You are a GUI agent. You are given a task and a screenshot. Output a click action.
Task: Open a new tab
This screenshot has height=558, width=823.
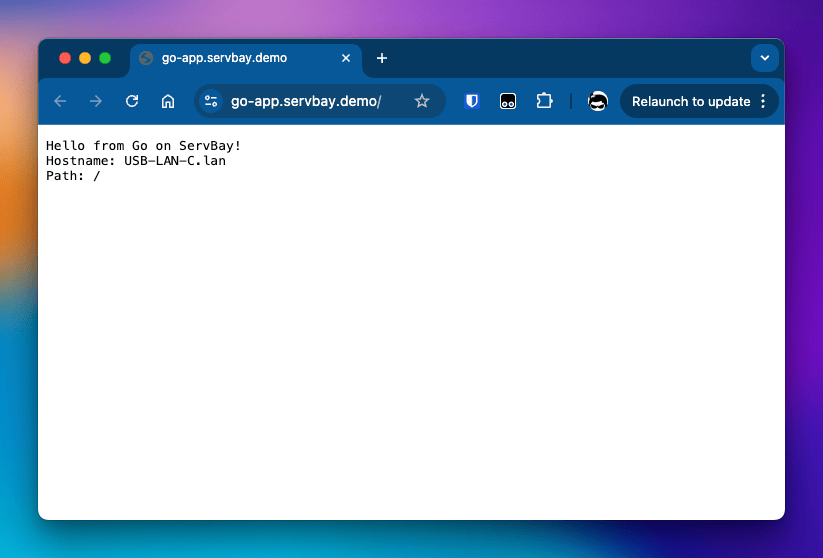click(382, 58)
